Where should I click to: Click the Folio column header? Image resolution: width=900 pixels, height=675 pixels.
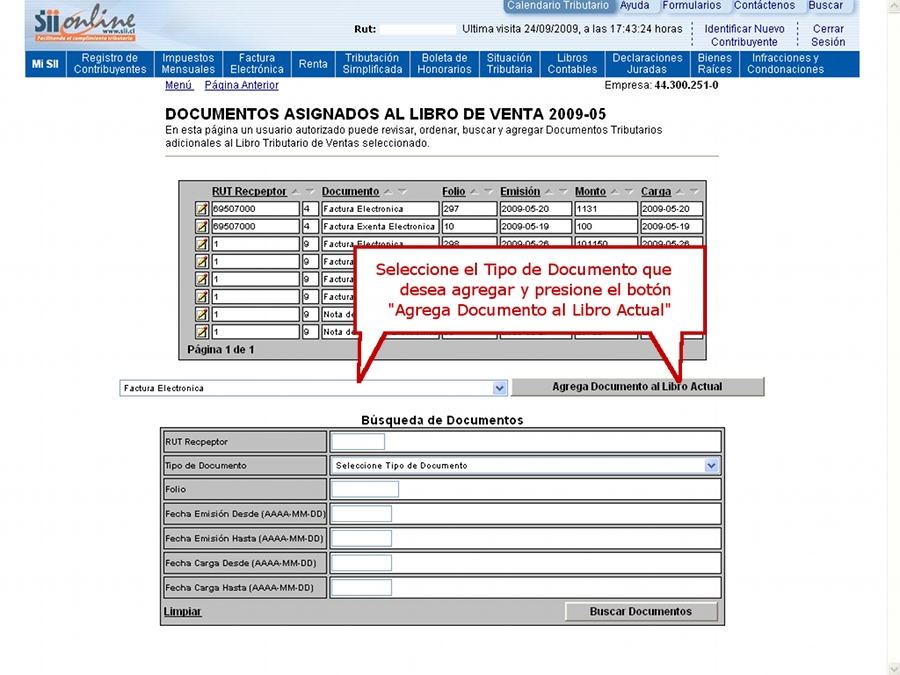click(x=453, y=192)
